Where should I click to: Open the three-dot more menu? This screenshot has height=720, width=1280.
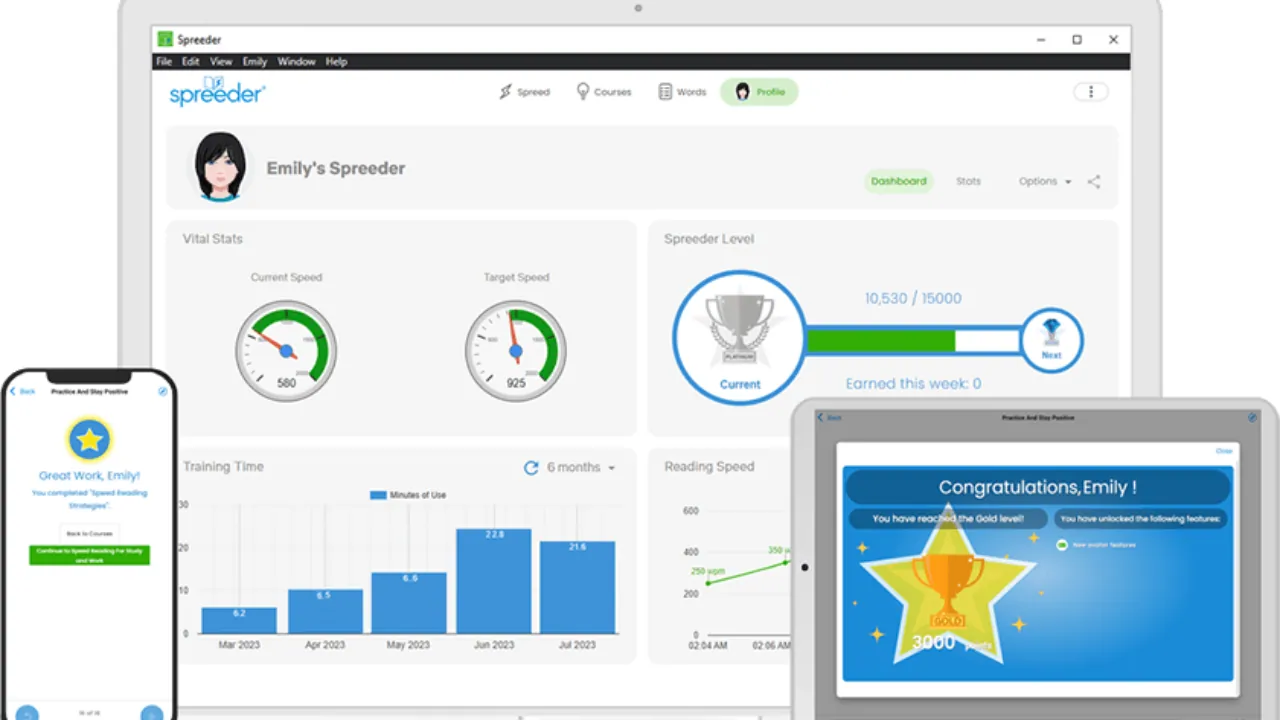click(1091, 92)
